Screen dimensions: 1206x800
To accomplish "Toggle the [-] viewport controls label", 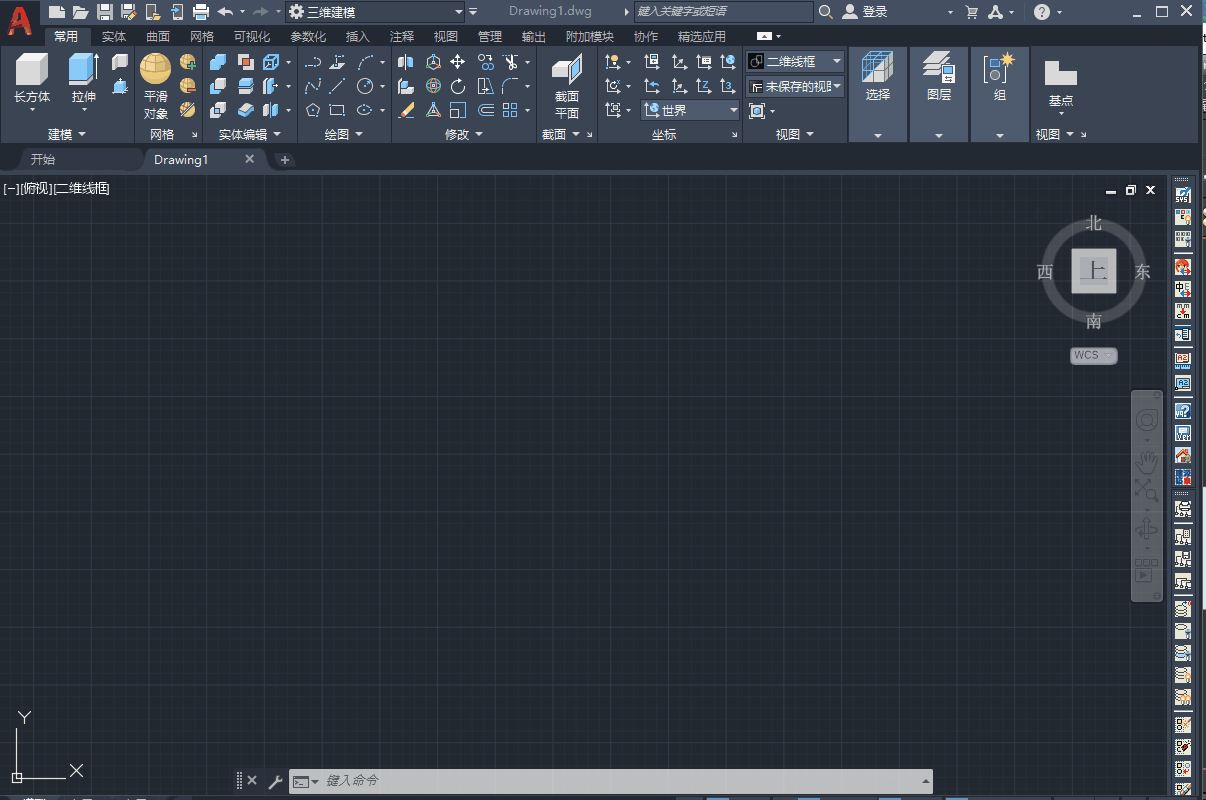I will tap(9, 188).
